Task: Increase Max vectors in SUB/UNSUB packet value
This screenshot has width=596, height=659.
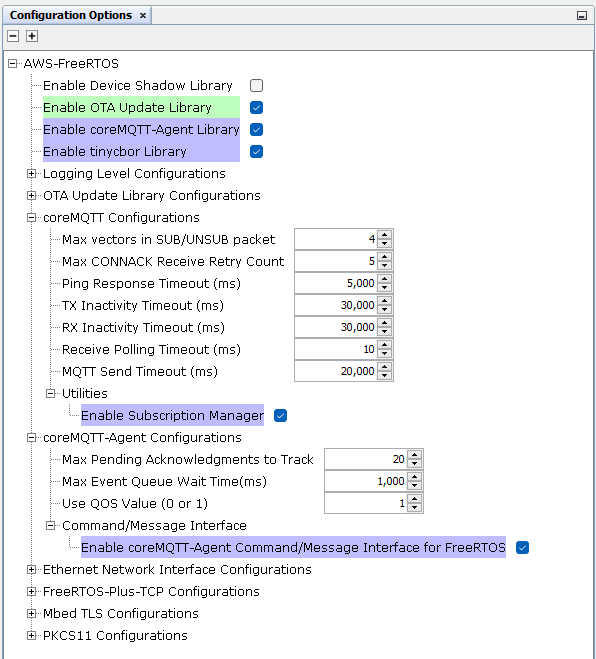Action: (385, 235)
